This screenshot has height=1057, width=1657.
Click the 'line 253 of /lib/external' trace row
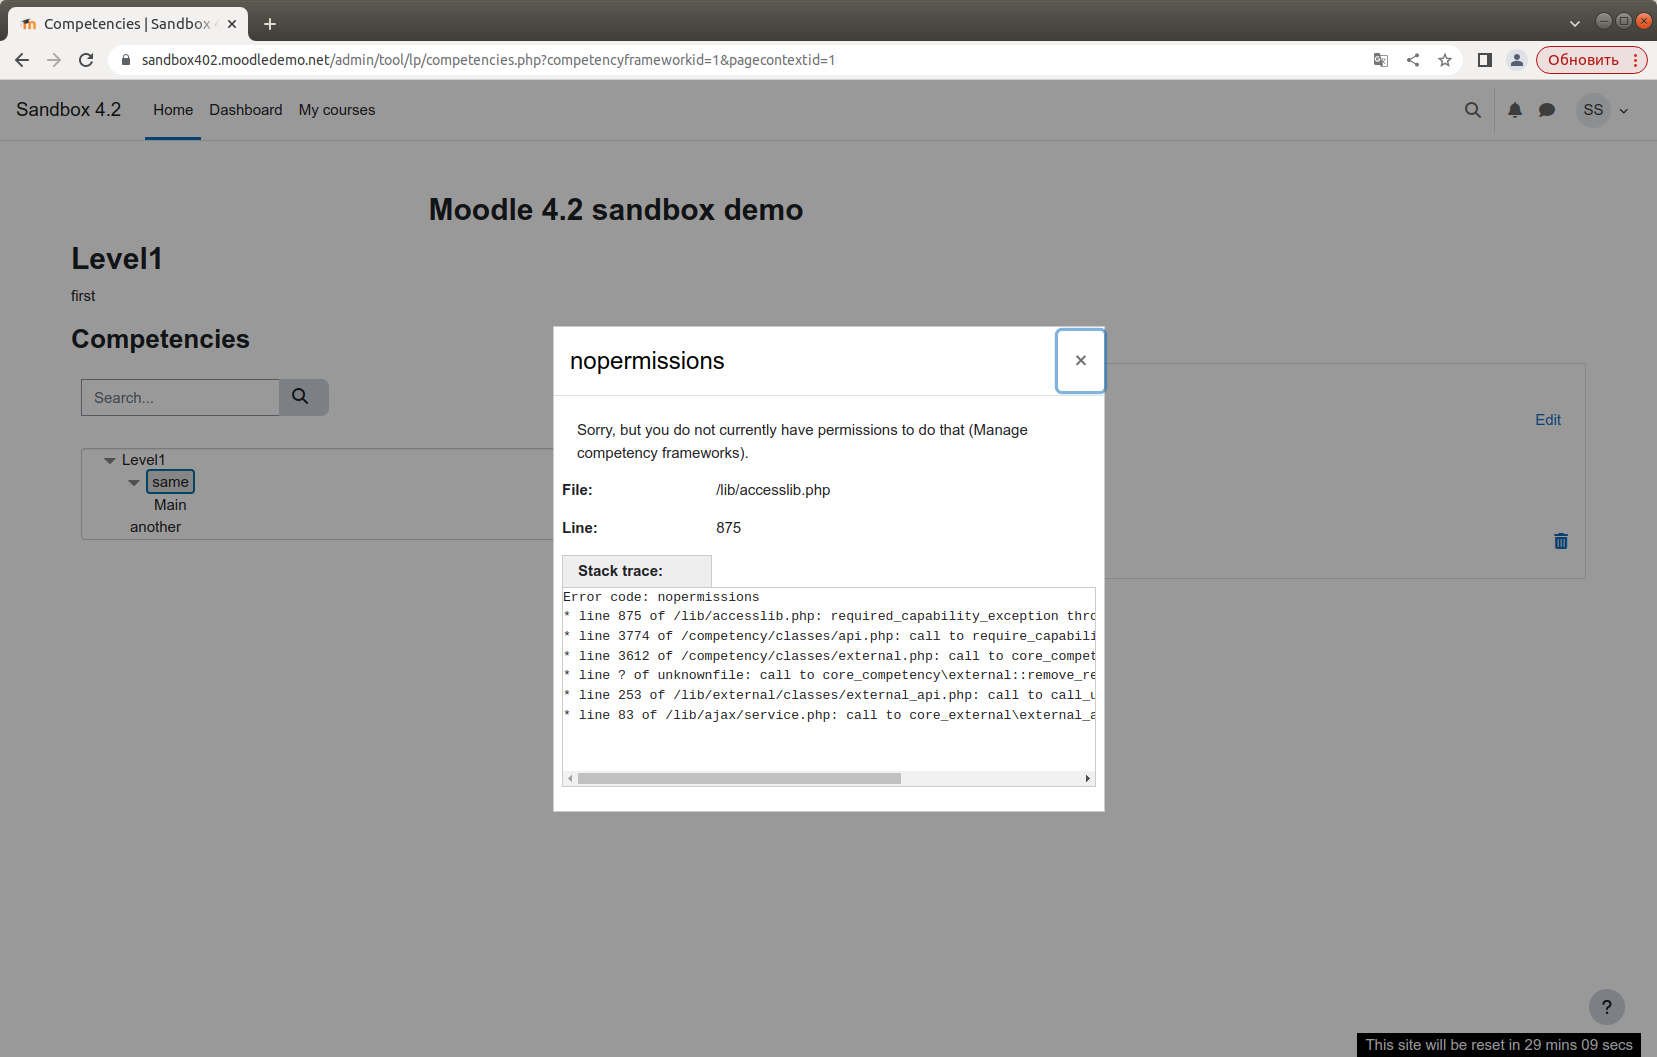point(829,695)
